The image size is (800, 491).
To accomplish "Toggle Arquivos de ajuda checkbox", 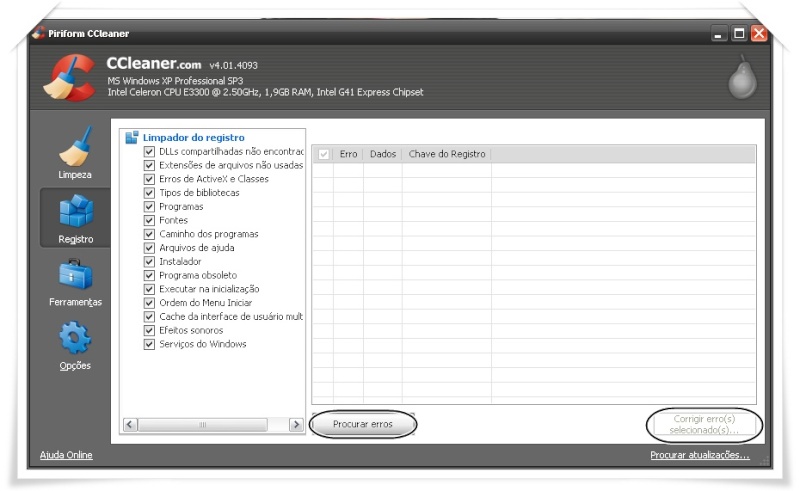I will tap(149, 248).
